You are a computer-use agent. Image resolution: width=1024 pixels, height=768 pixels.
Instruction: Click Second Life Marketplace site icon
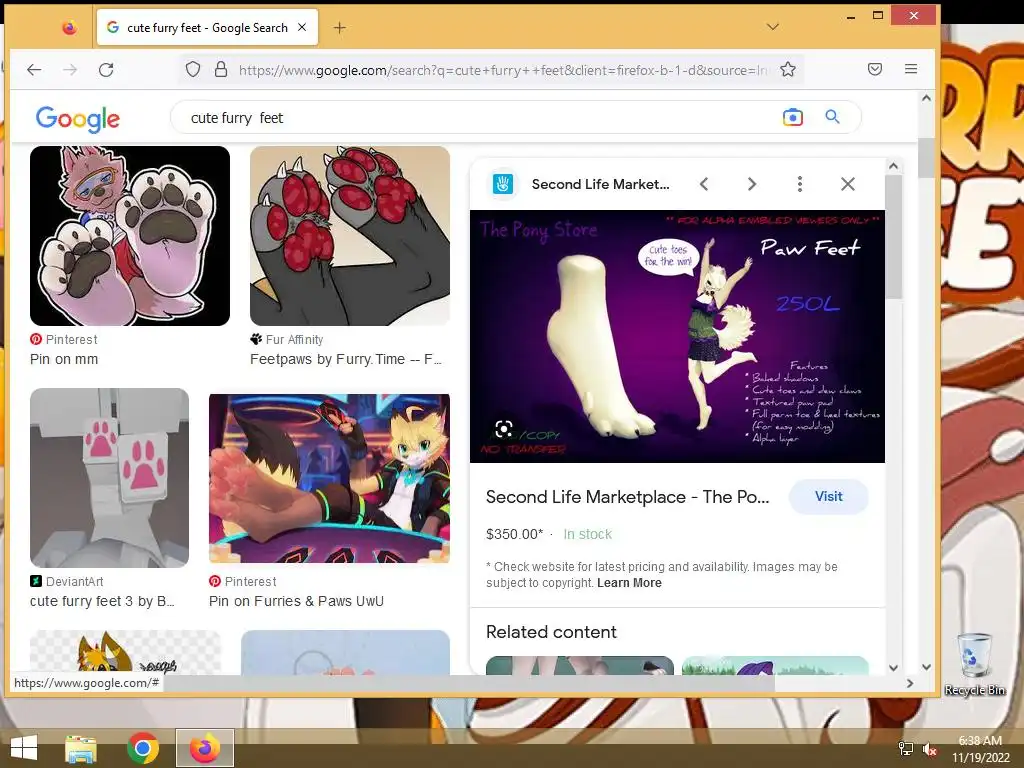point(503,184)
